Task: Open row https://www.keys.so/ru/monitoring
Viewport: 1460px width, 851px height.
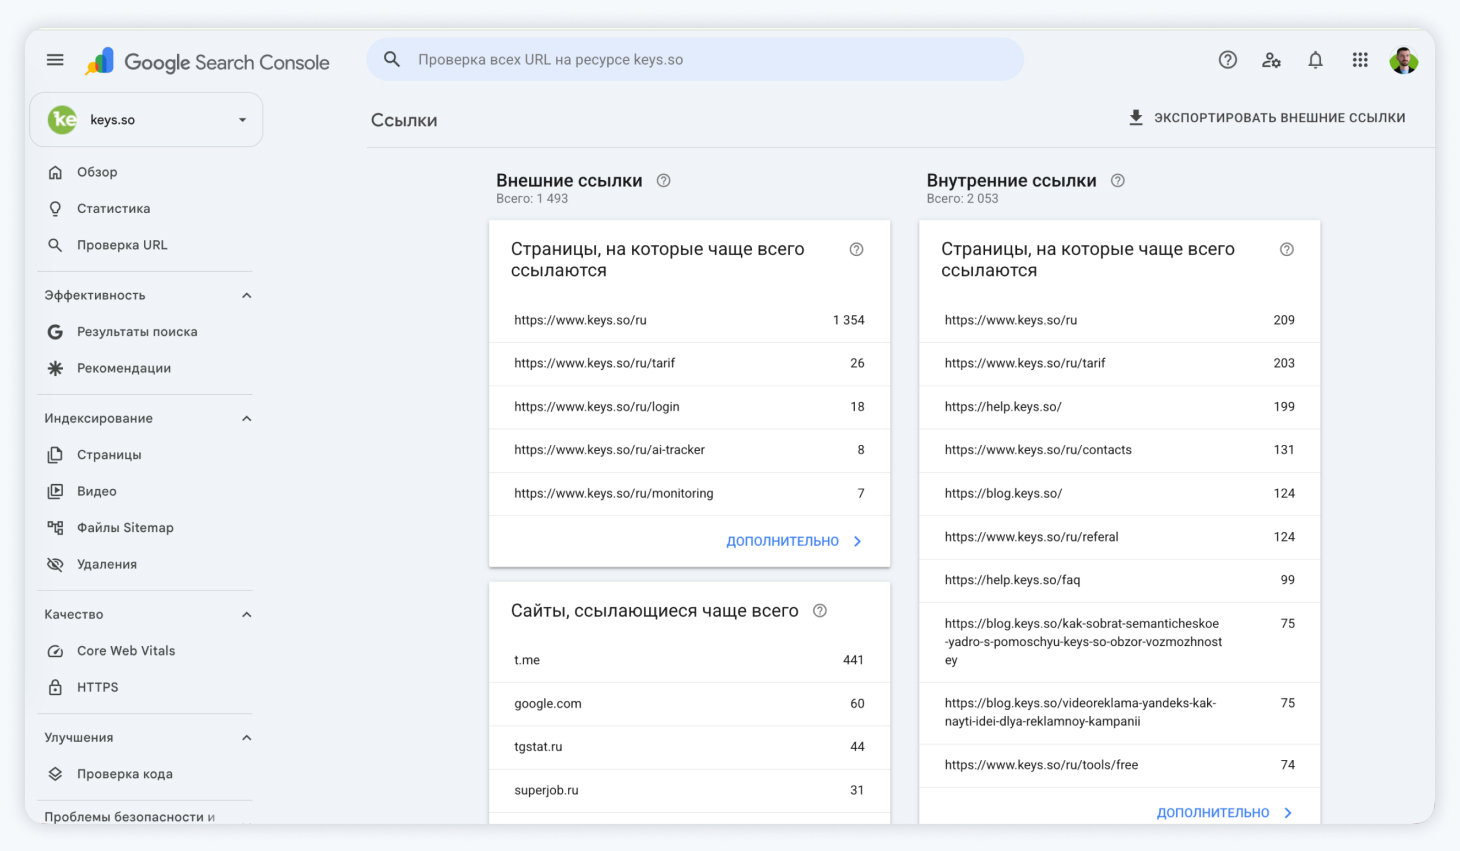Action: coord(689,494)
